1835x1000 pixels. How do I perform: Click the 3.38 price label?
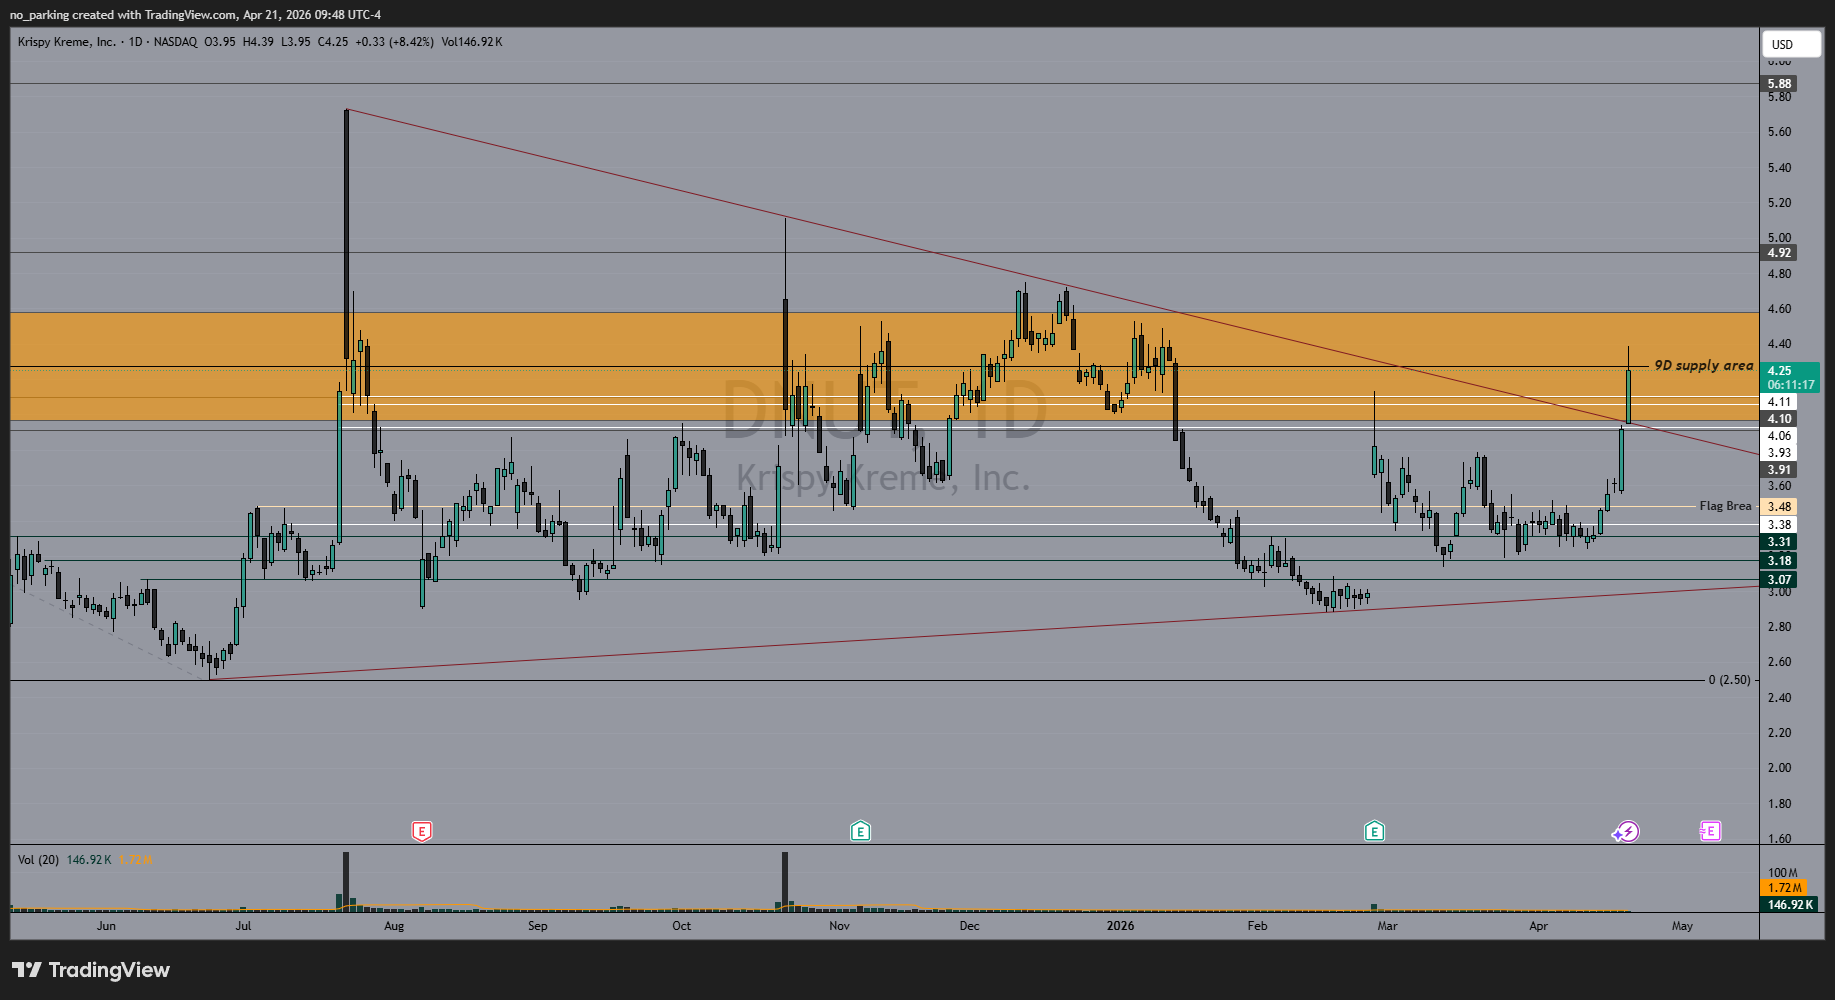(x=1780, y=525)
